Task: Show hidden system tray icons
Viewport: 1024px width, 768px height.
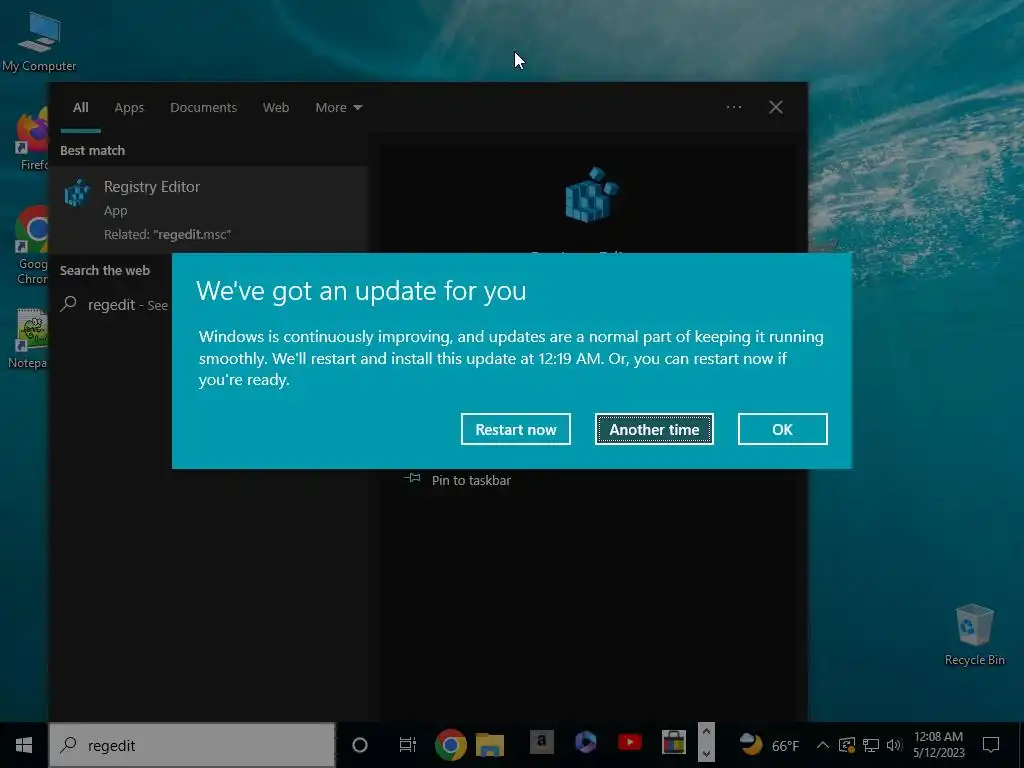Action: [x=823, y=745]
